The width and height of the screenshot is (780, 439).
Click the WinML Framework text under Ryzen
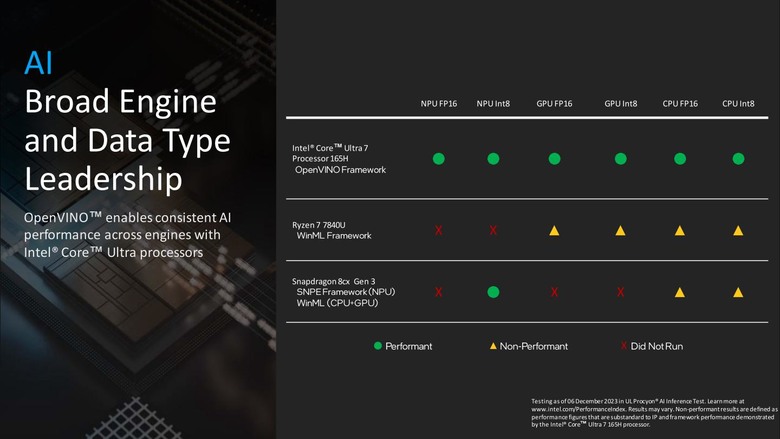pos(334,236)
